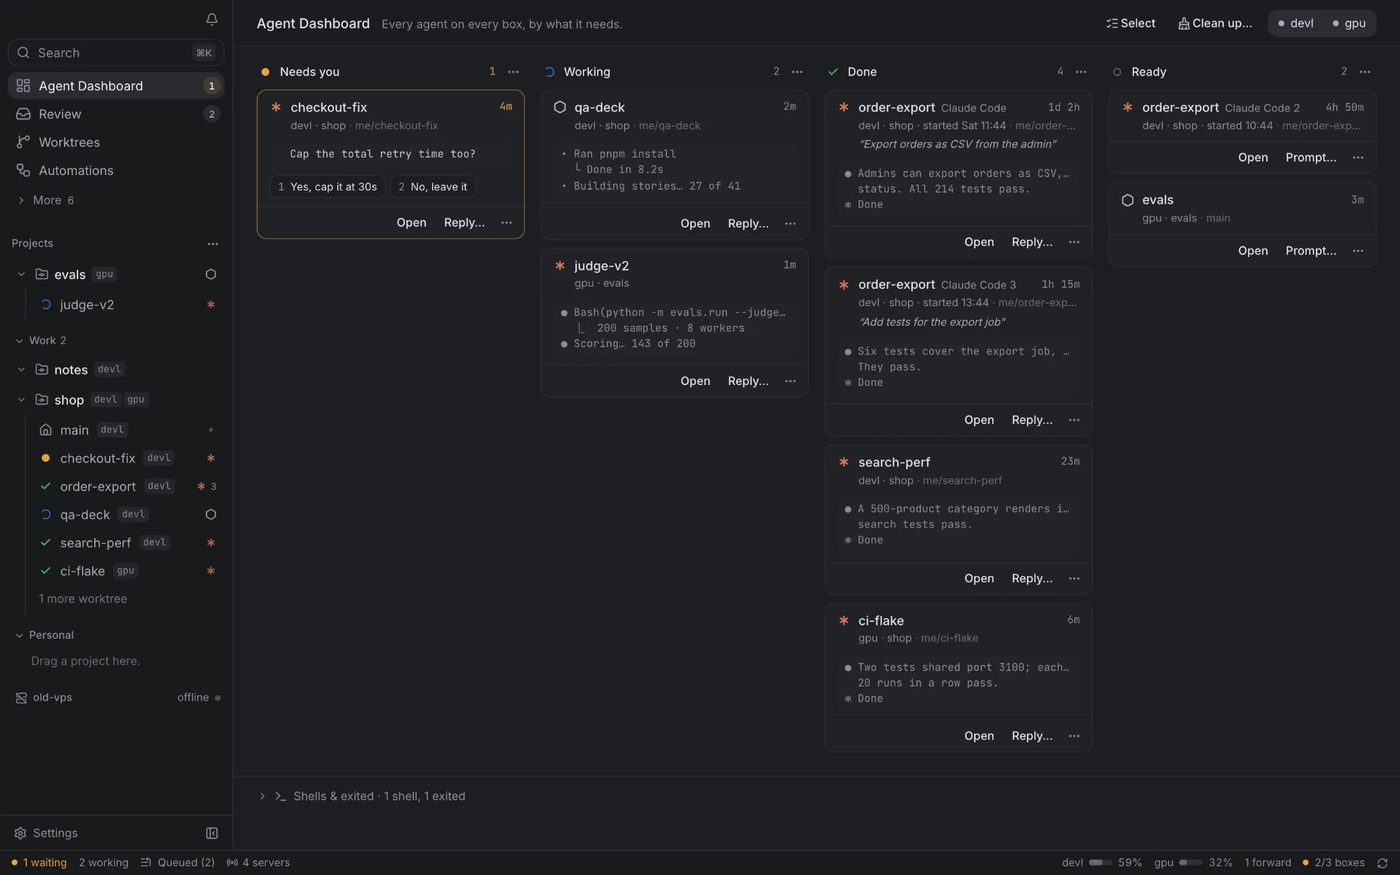This screenshot has width=1400, height=875.
Task: Reply to the qa-deck agent
Action: [748, 224]
